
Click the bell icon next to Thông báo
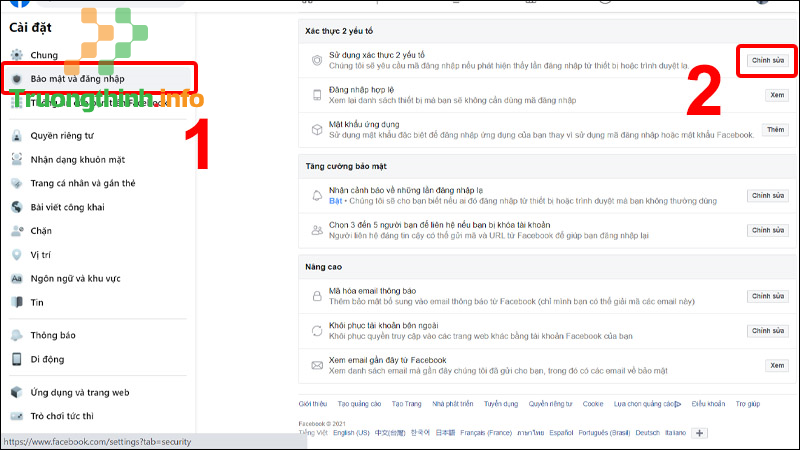(x=17, y=335)
